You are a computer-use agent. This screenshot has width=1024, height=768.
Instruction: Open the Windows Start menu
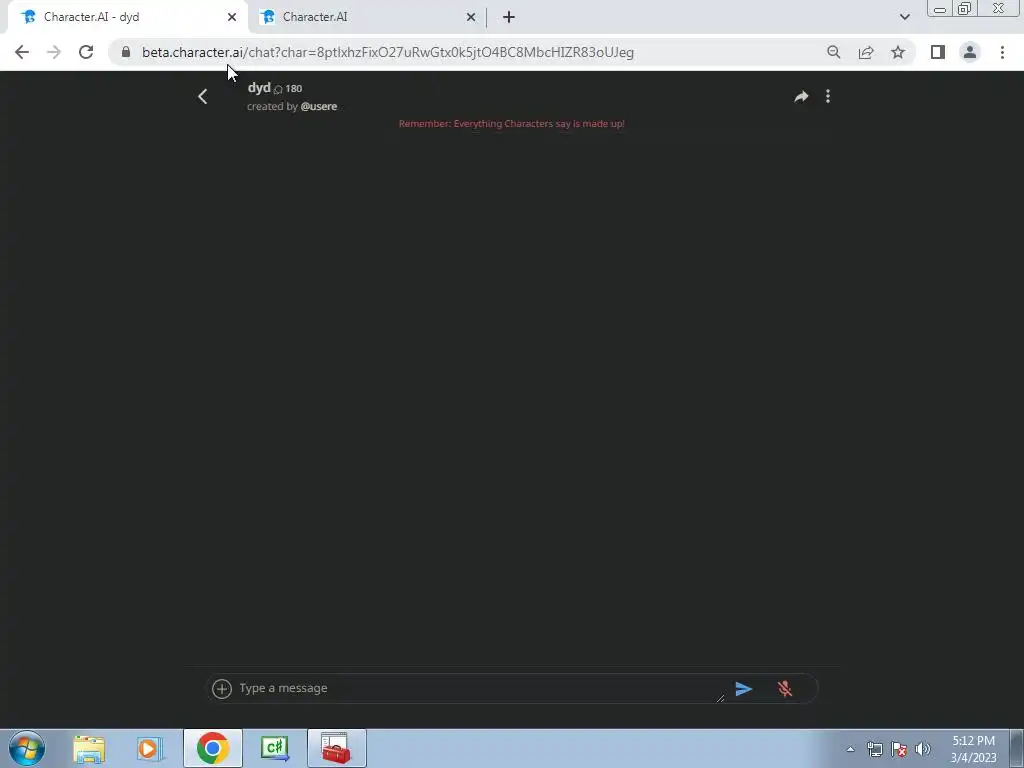27,748
